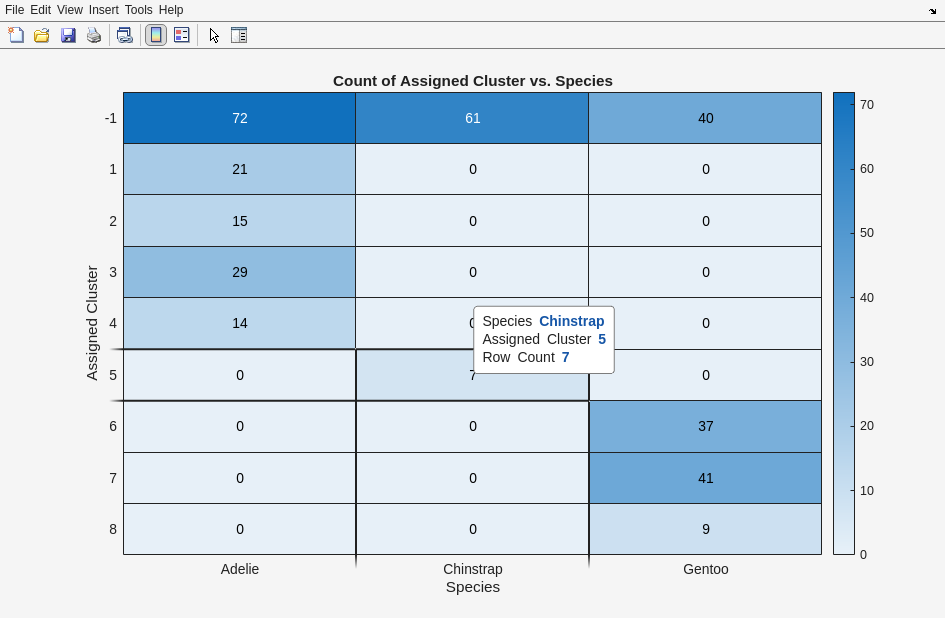Click the Link Plot toolbar icon
Viewport: 945px width, 618px height.
pos(124,35)
